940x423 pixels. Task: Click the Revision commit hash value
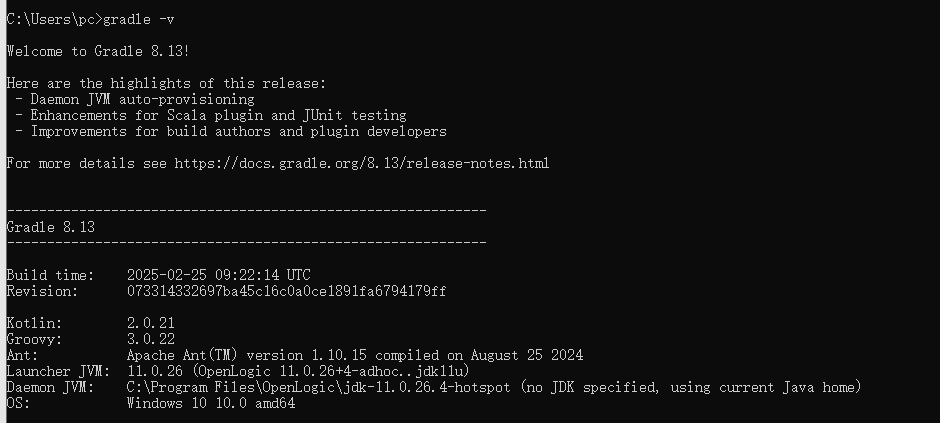[286, 291]
